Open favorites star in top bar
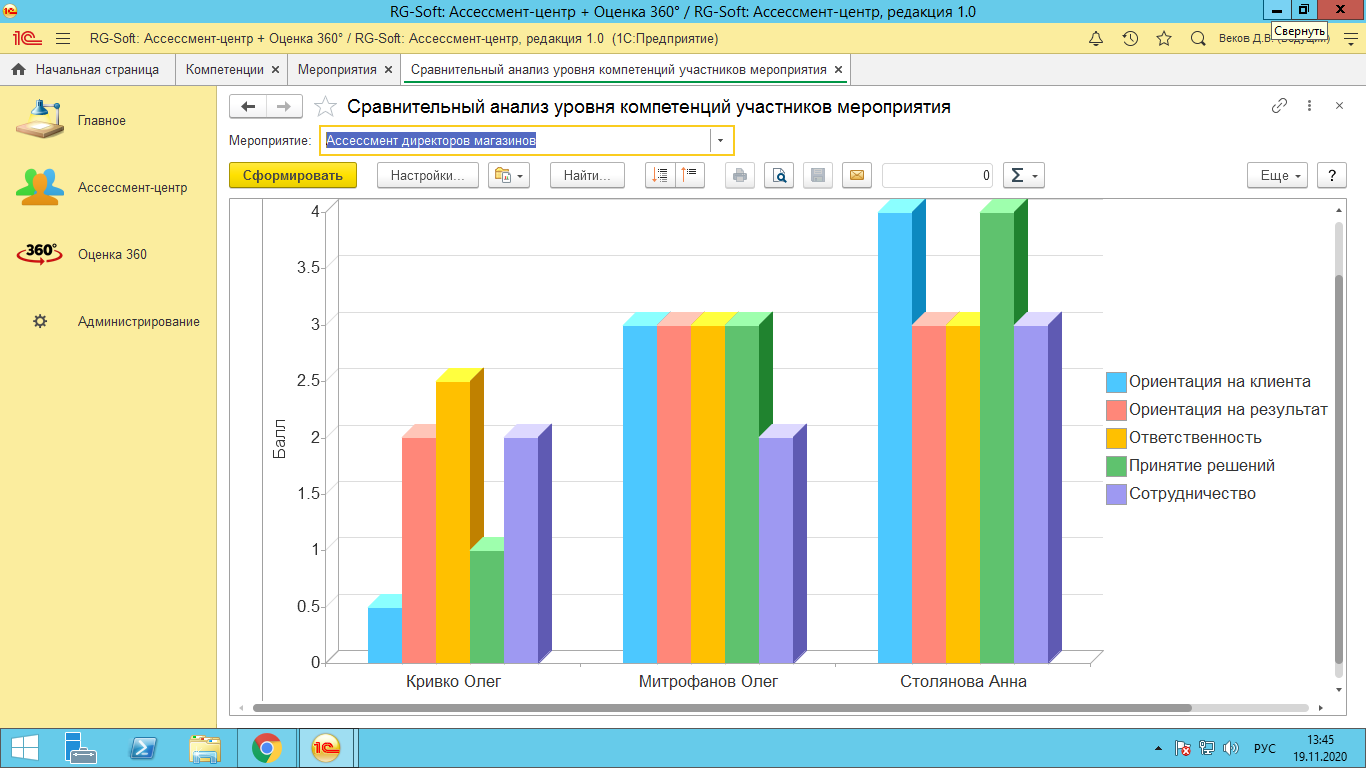 click(1164, 39)
